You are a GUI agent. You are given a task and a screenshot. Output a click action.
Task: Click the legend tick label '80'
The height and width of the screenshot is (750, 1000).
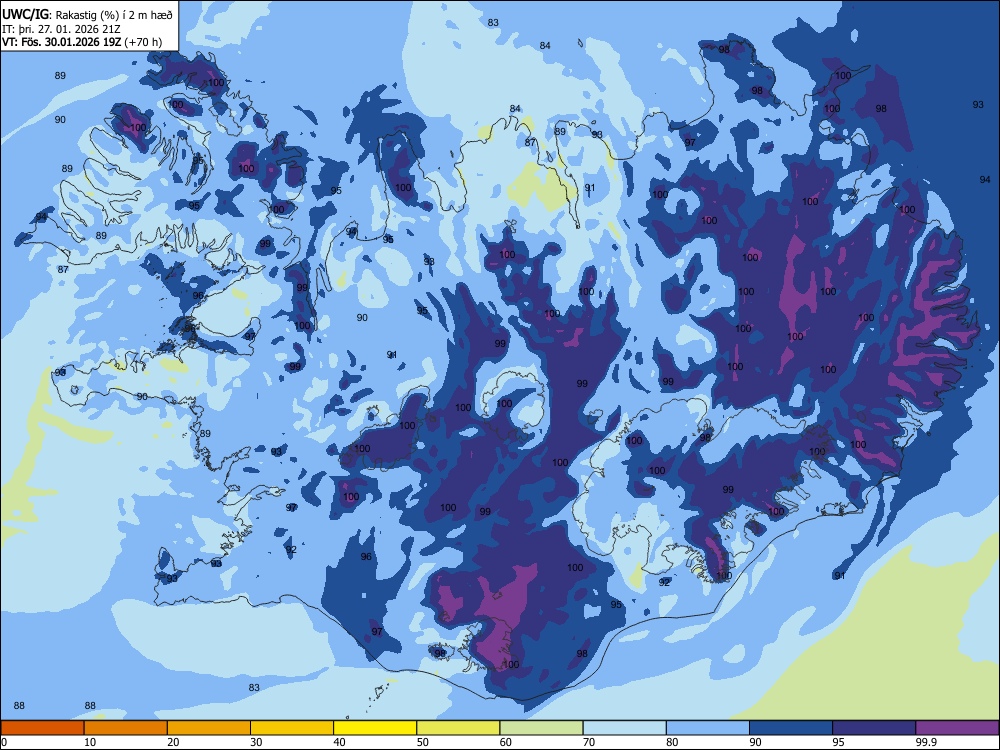pyautogui.click(x=672, y=742)
